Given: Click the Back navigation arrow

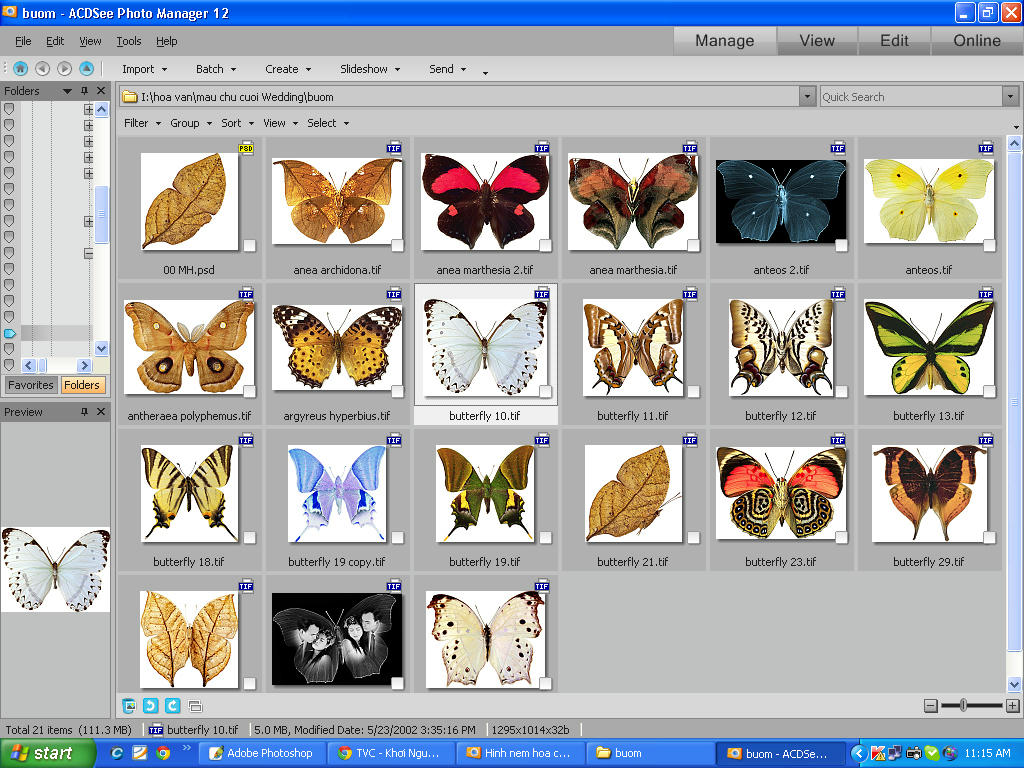Looking at the screenshot, I should 42,68.
